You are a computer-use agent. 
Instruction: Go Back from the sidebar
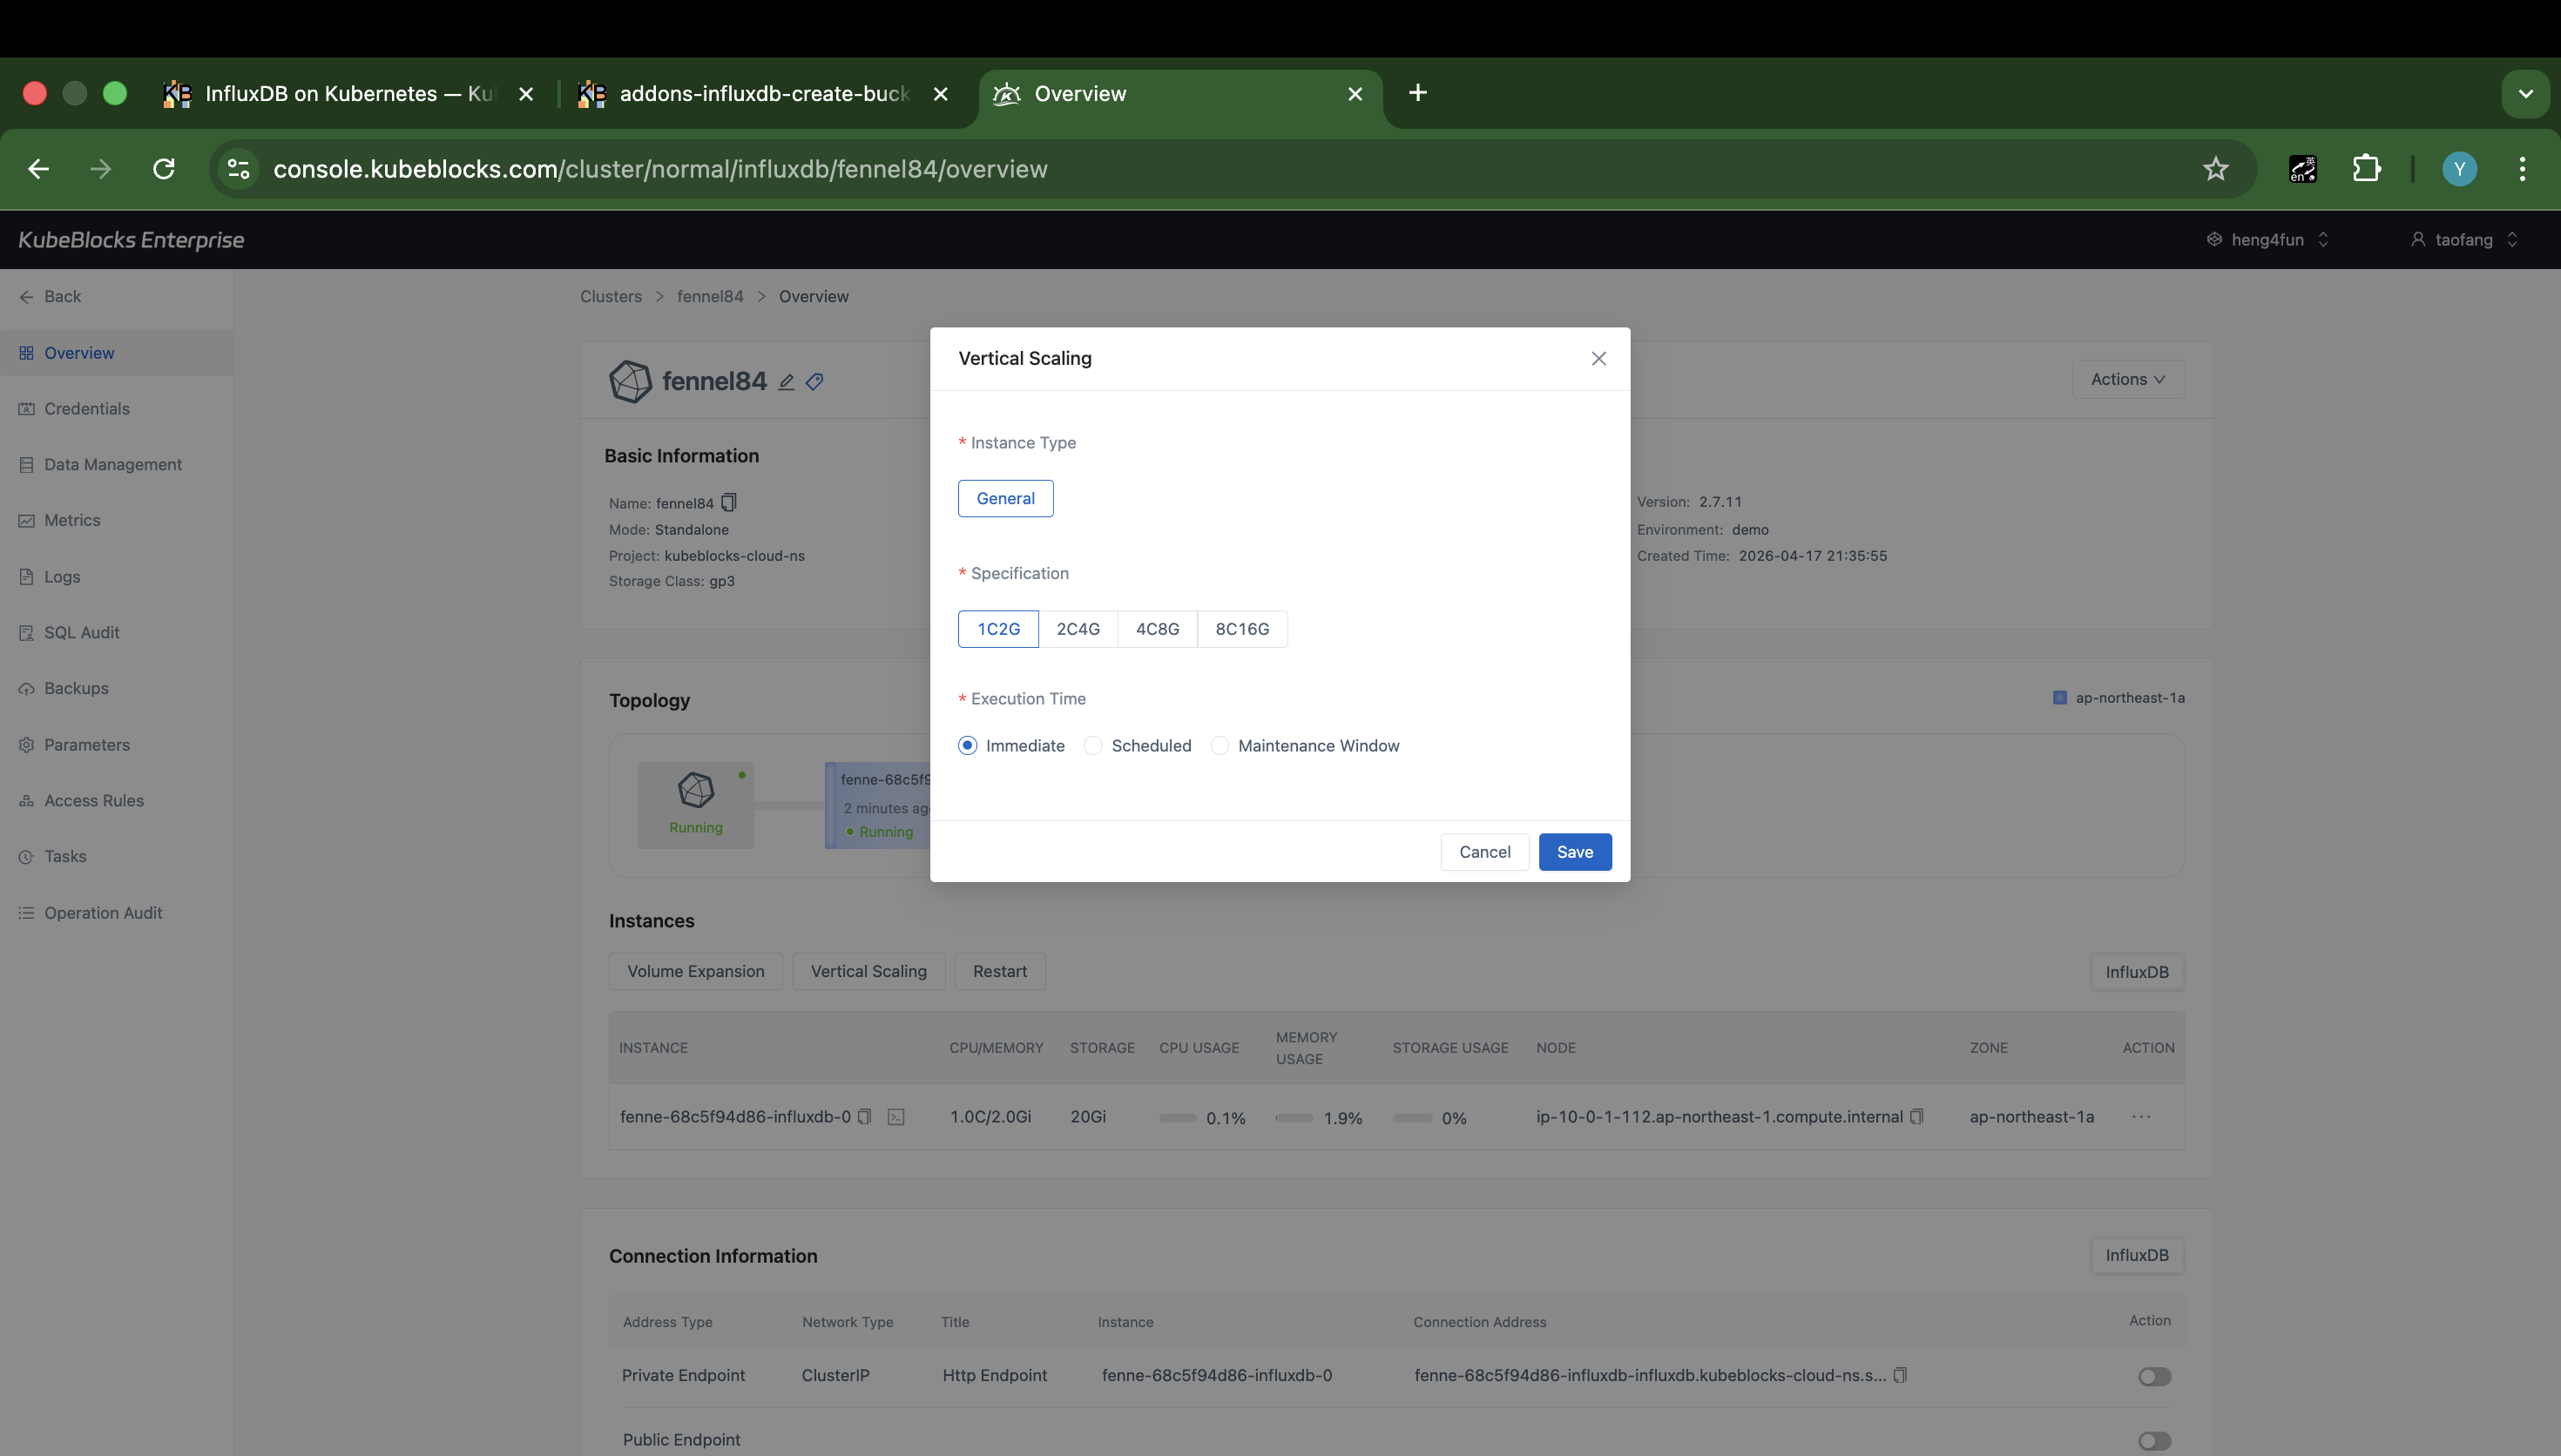point(50,296)
